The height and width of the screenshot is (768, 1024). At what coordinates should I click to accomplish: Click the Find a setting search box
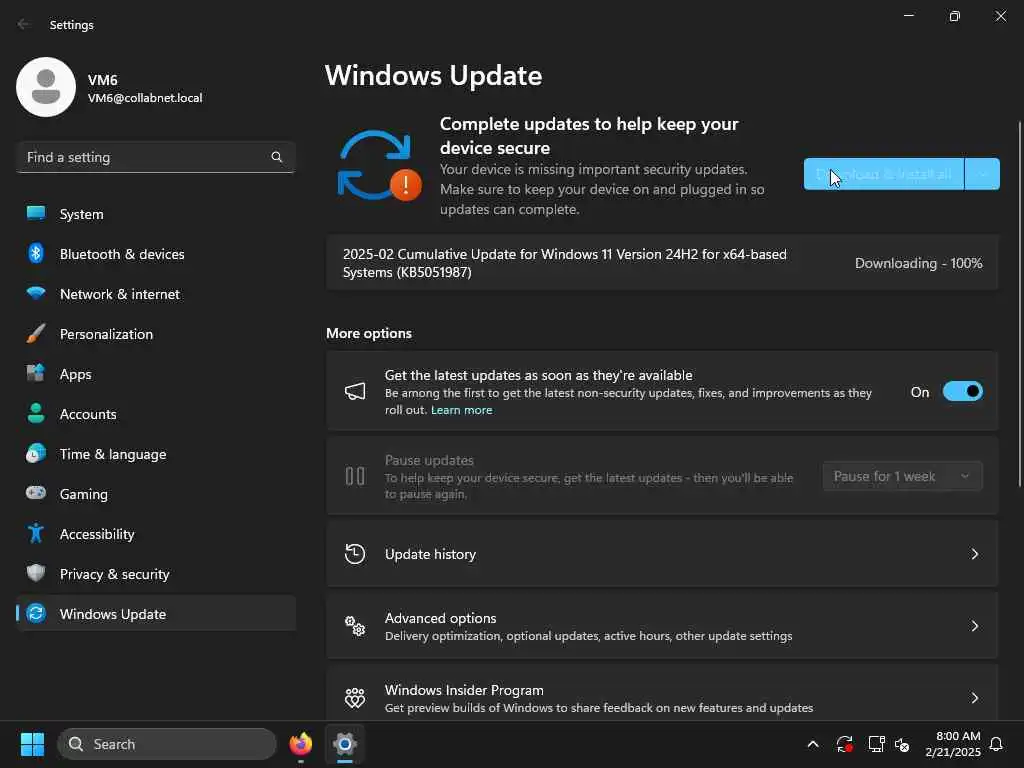point(155,157)
